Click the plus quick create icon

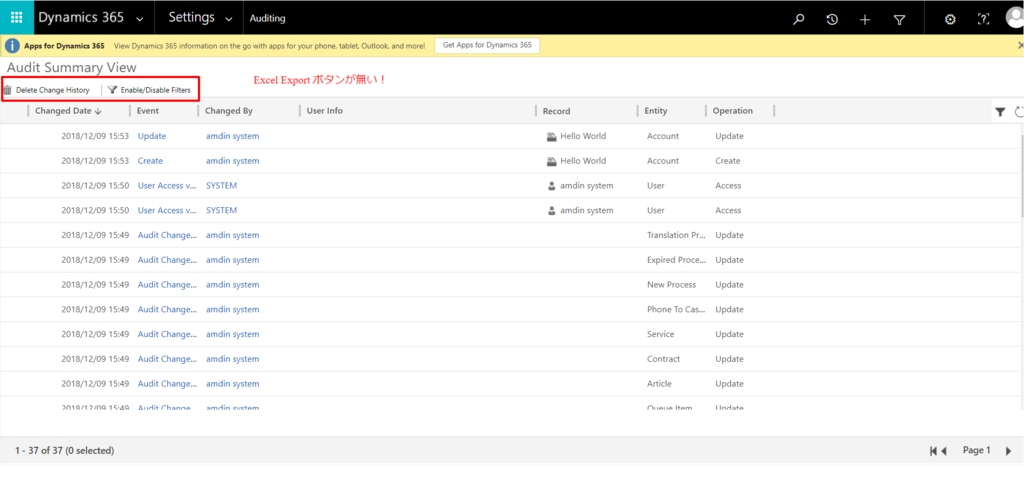(865, 20)
